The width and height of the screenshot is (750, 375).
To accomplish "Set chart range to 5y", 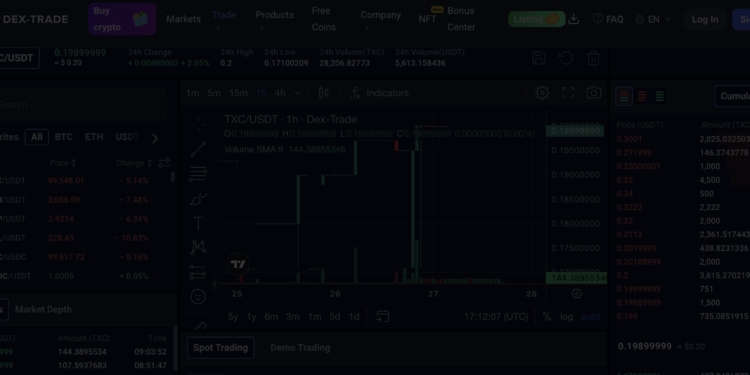I will (233, 317).
